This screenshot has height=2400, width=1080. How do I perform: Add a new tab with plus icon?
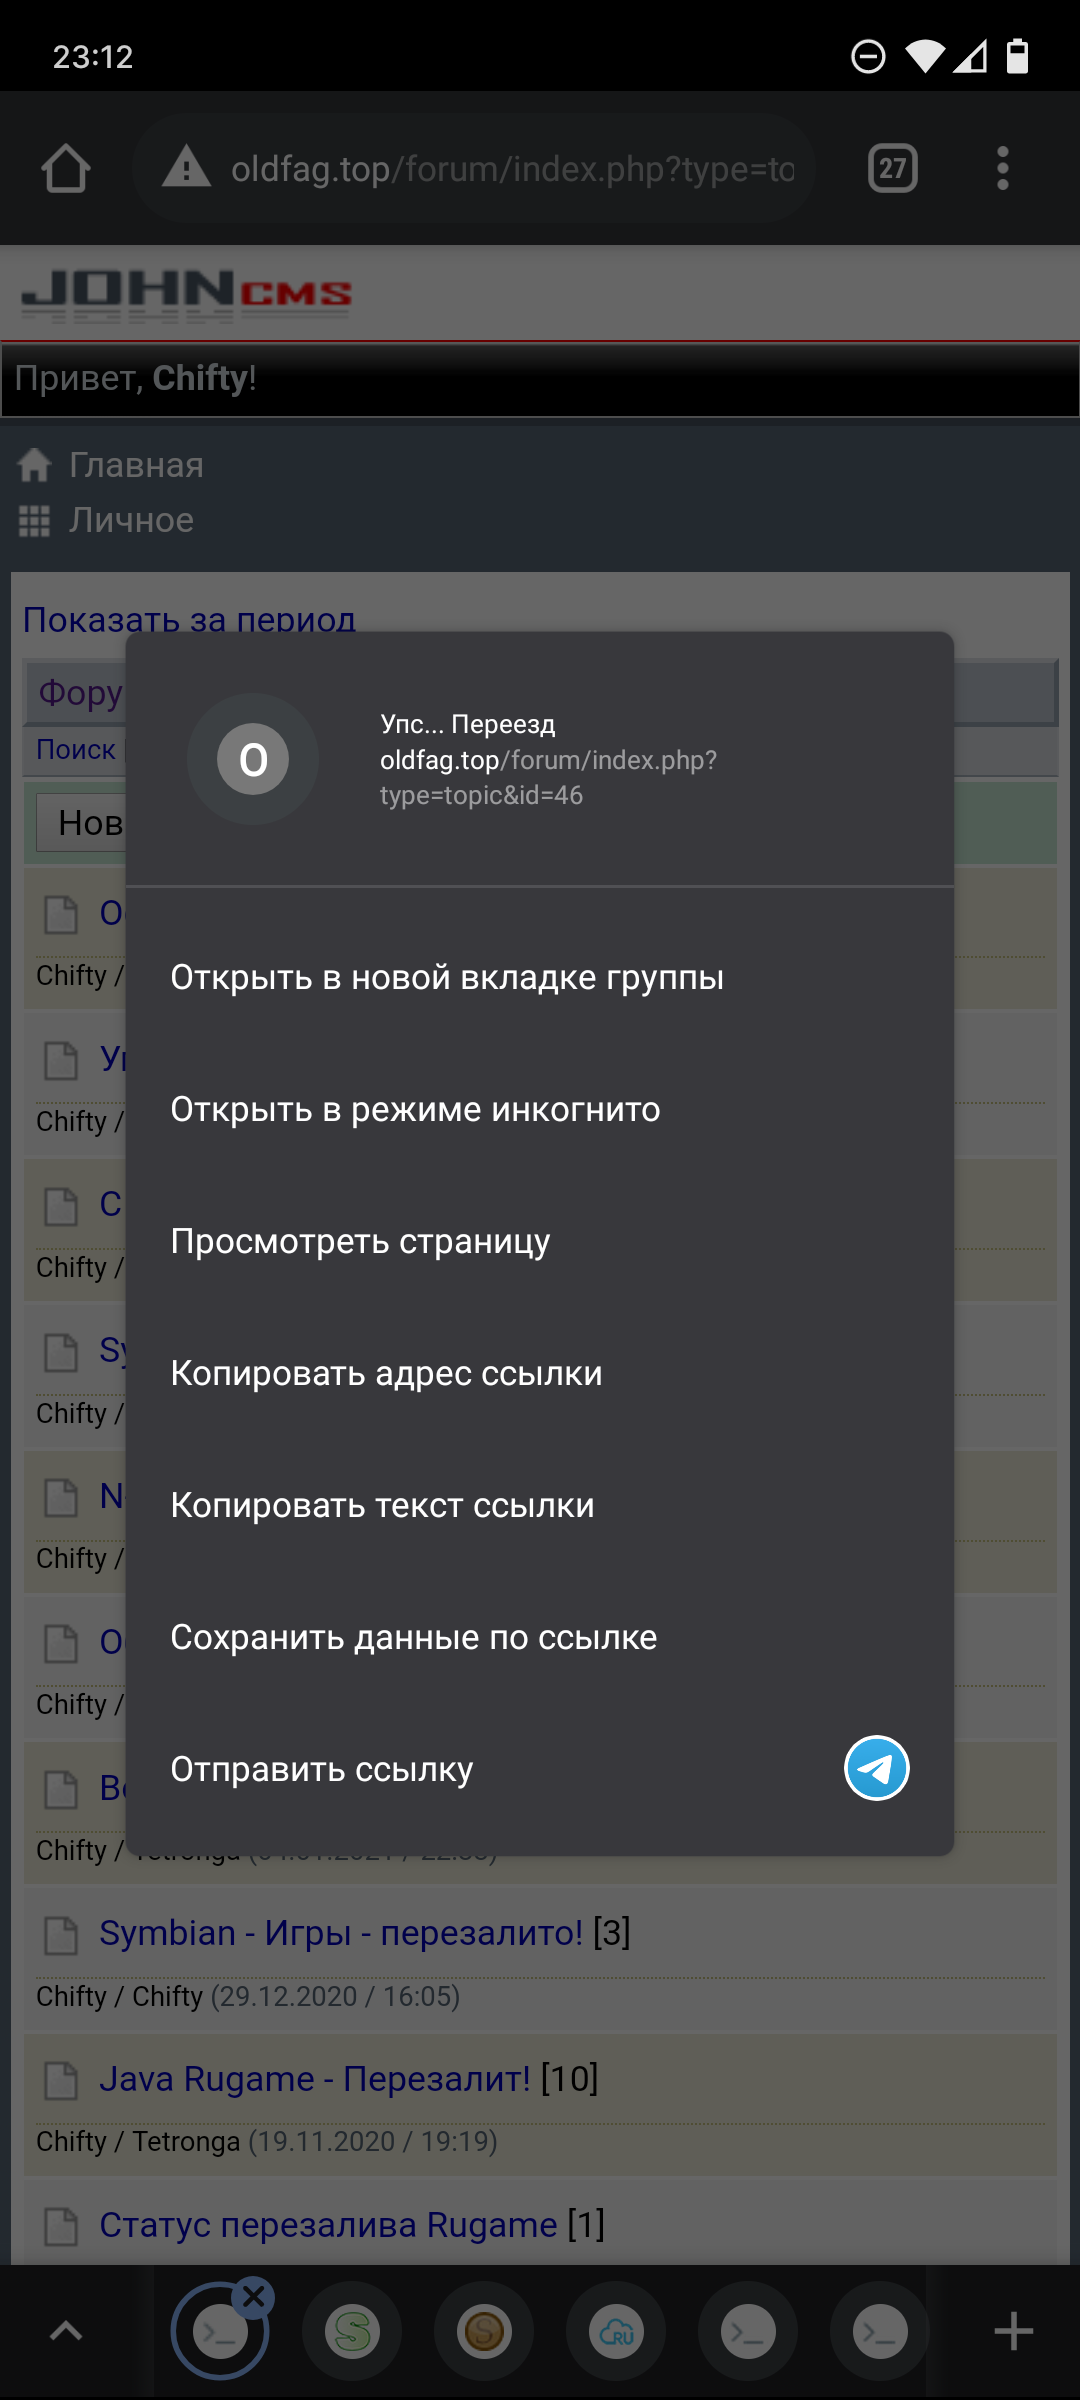pyautogui.click(x=1013, y=2332)
